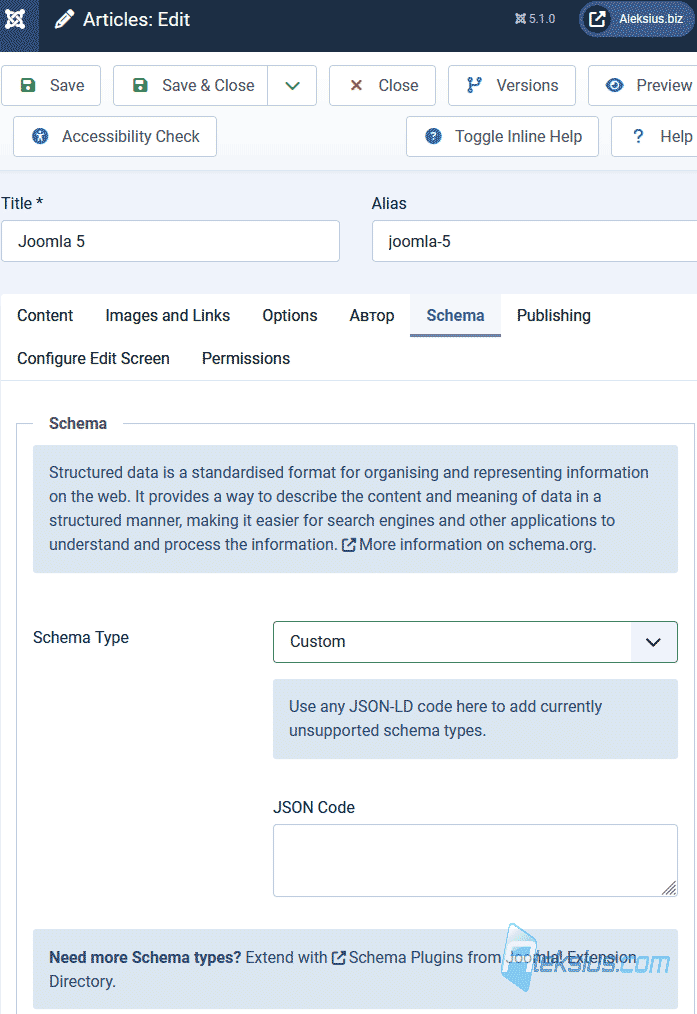Run the Accessibility Check

[115, 136]
